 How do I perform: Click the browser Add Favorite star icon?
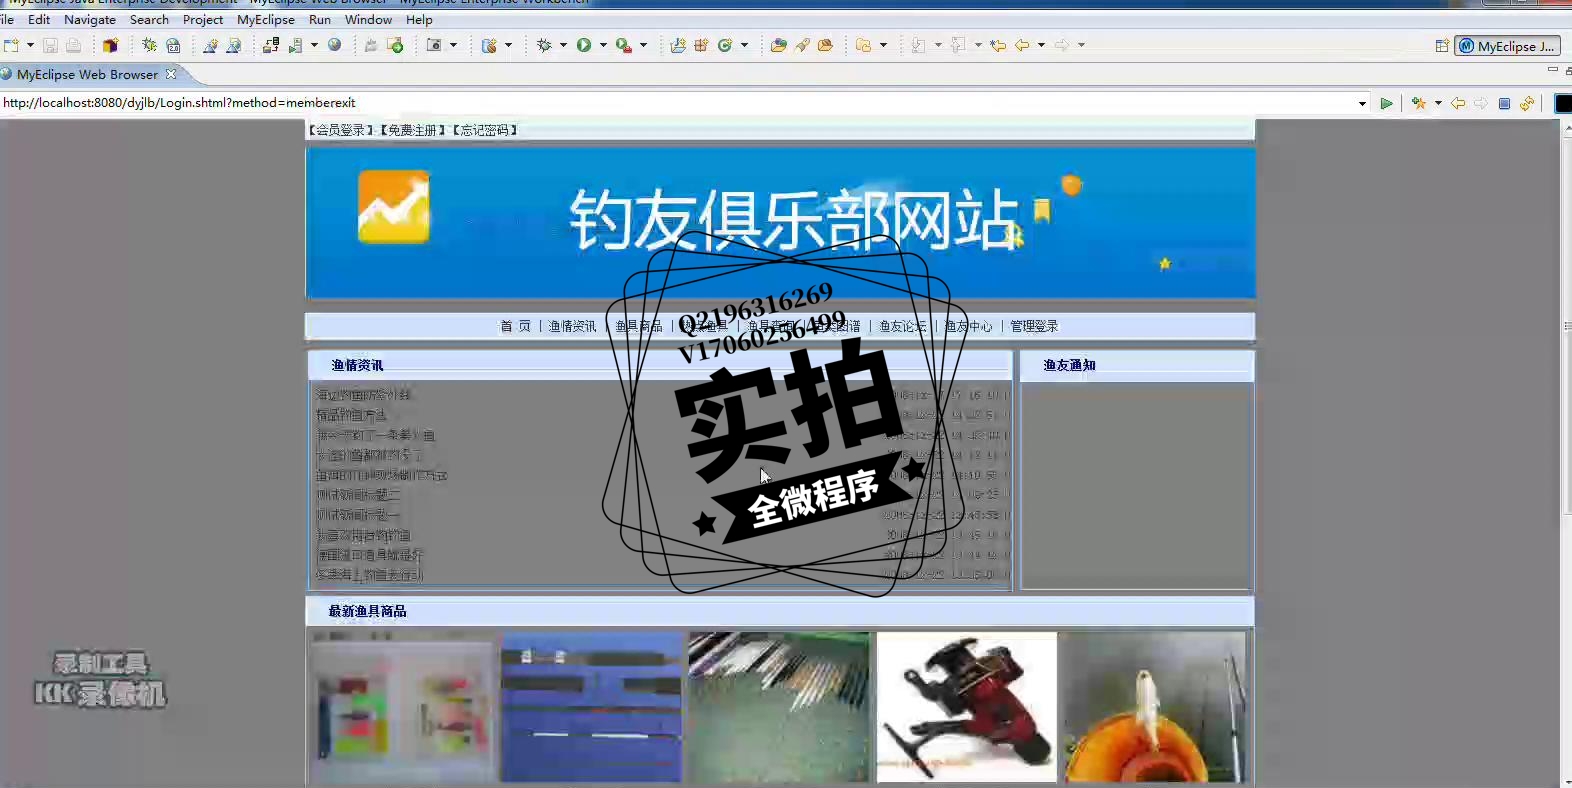coord(1418,103)
